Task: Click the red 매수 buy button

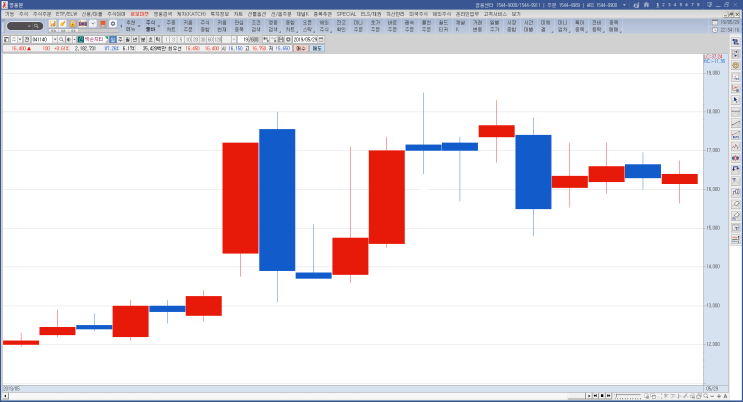Action: point(301,48)
